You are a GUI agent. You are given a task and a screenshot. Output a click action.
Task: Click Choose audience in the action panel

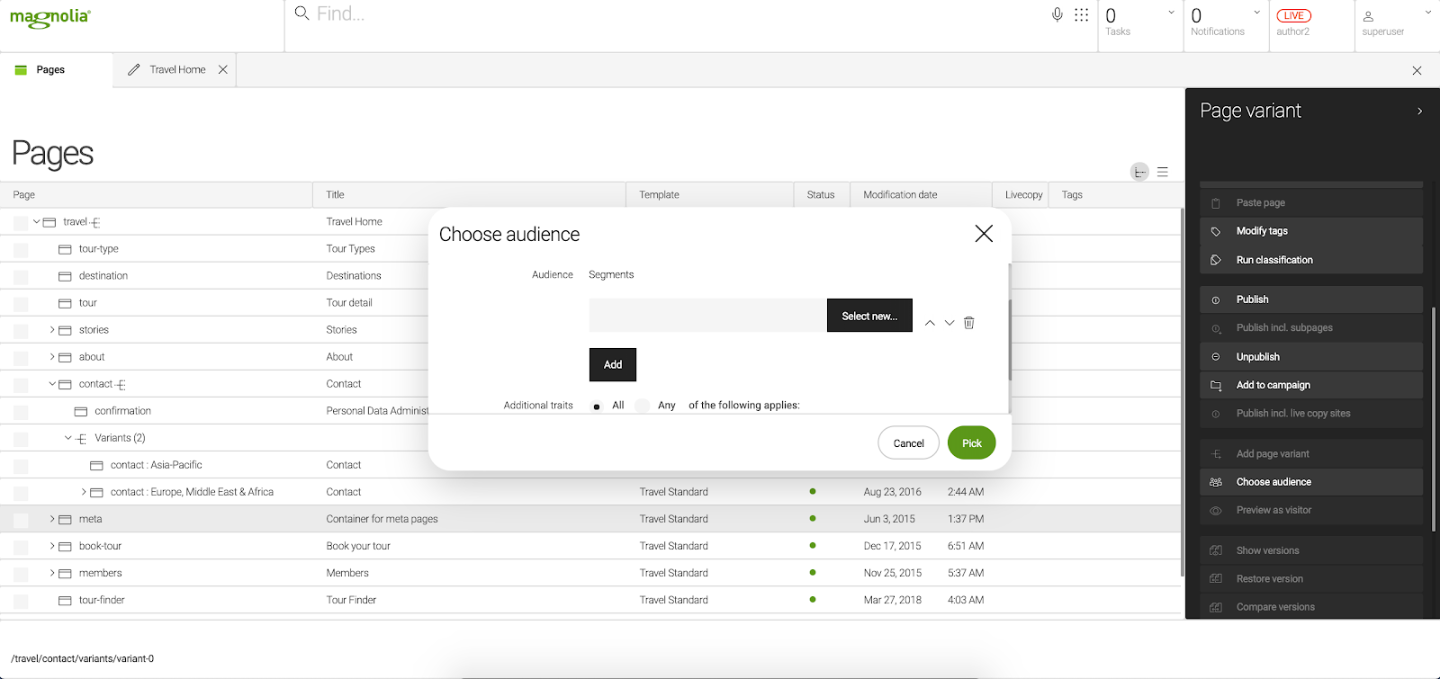point(1273,482)
